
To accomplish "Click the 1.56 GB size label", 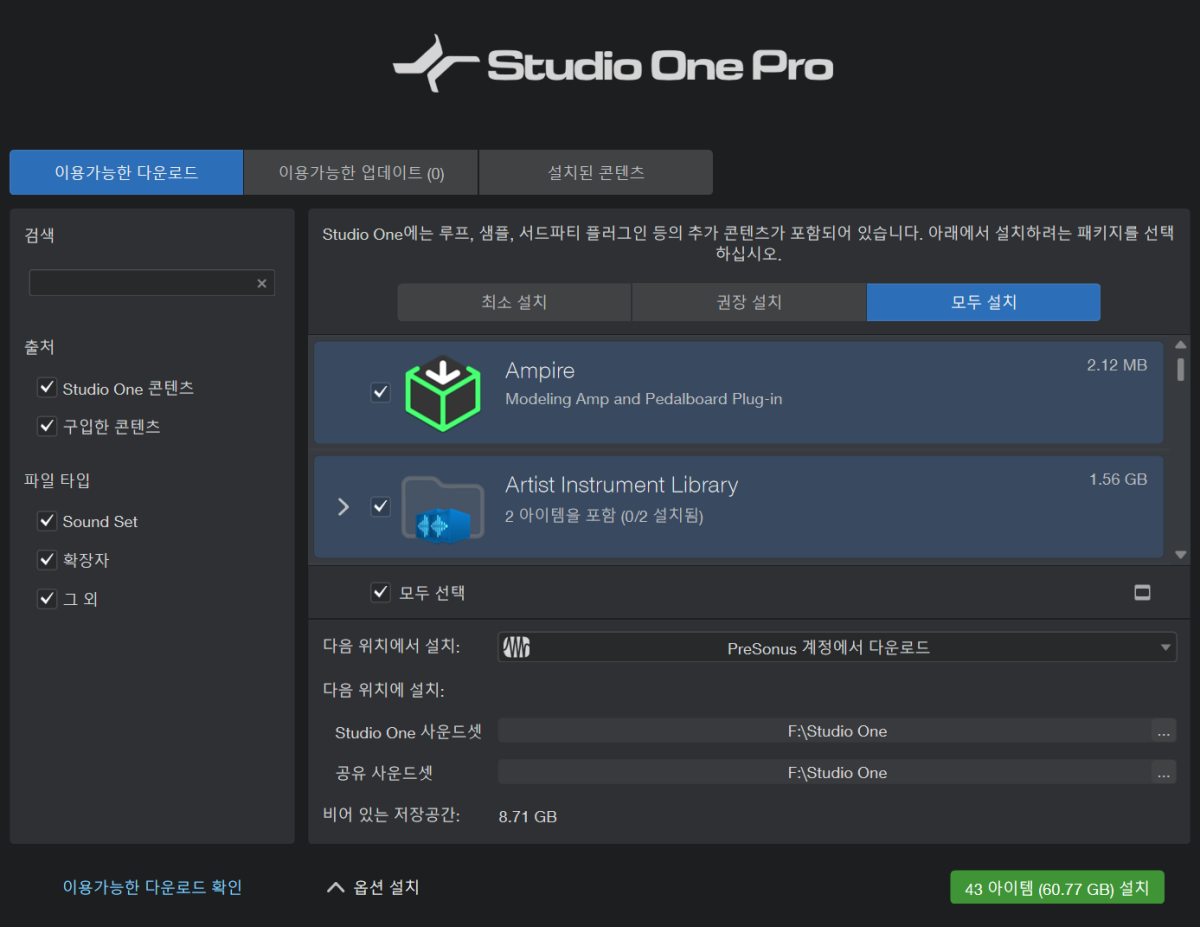I will tap(1118, 479).
